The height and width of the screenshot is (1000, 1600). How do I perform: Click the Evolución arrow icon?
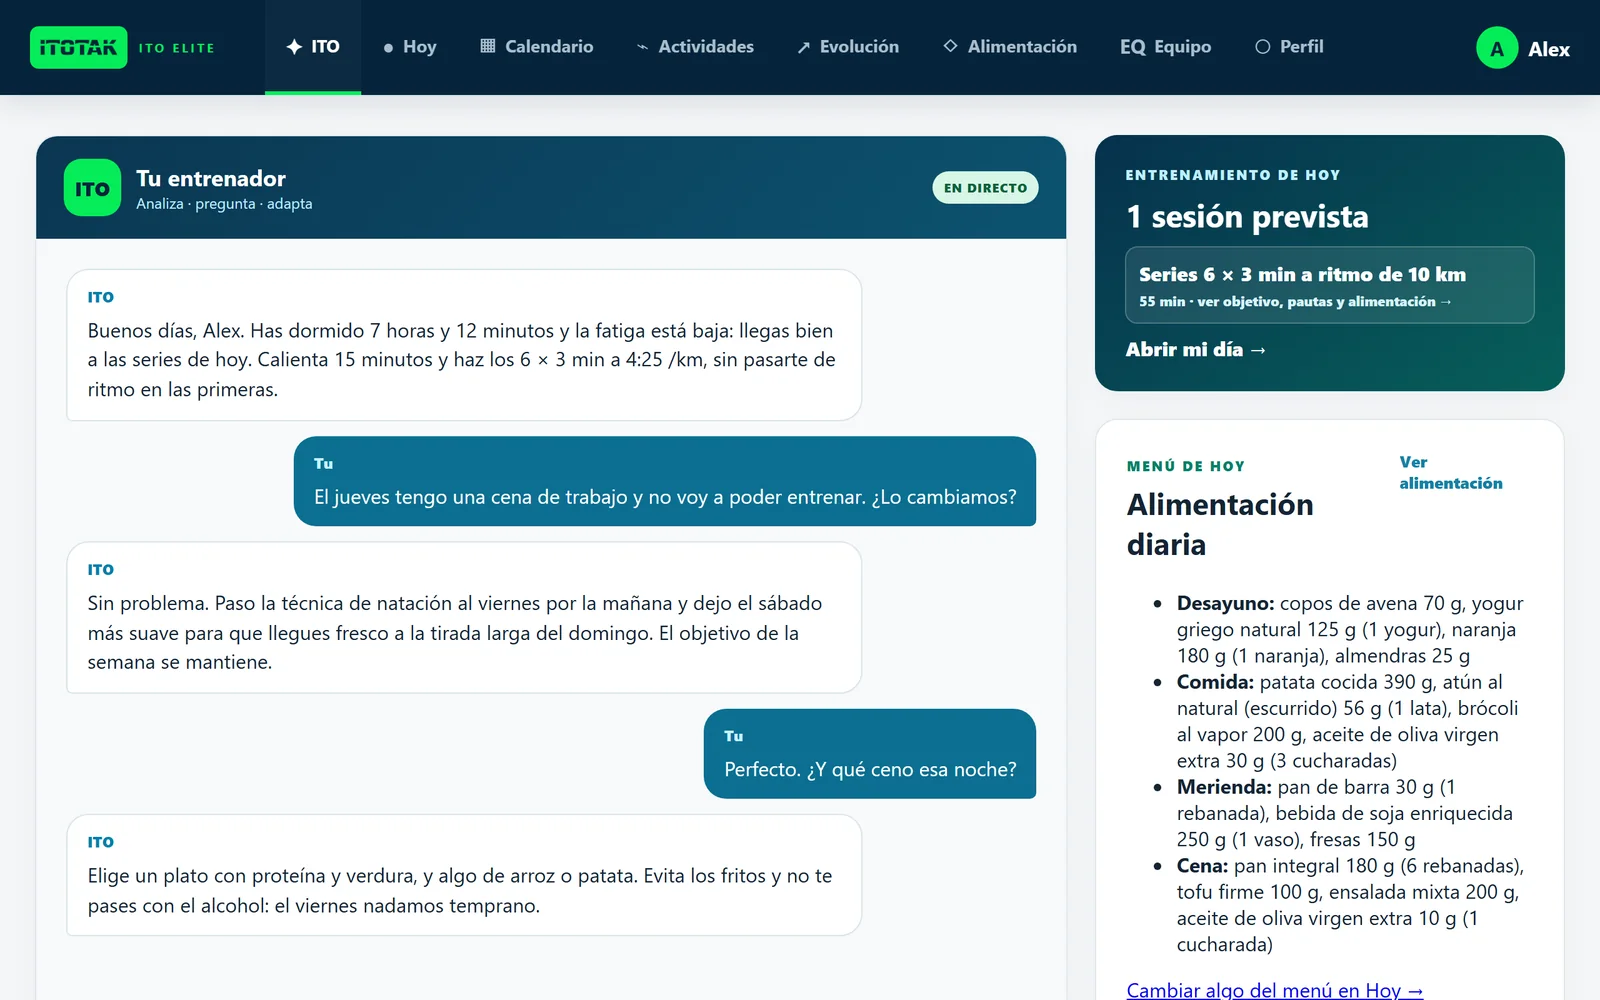tap(803, 47)
